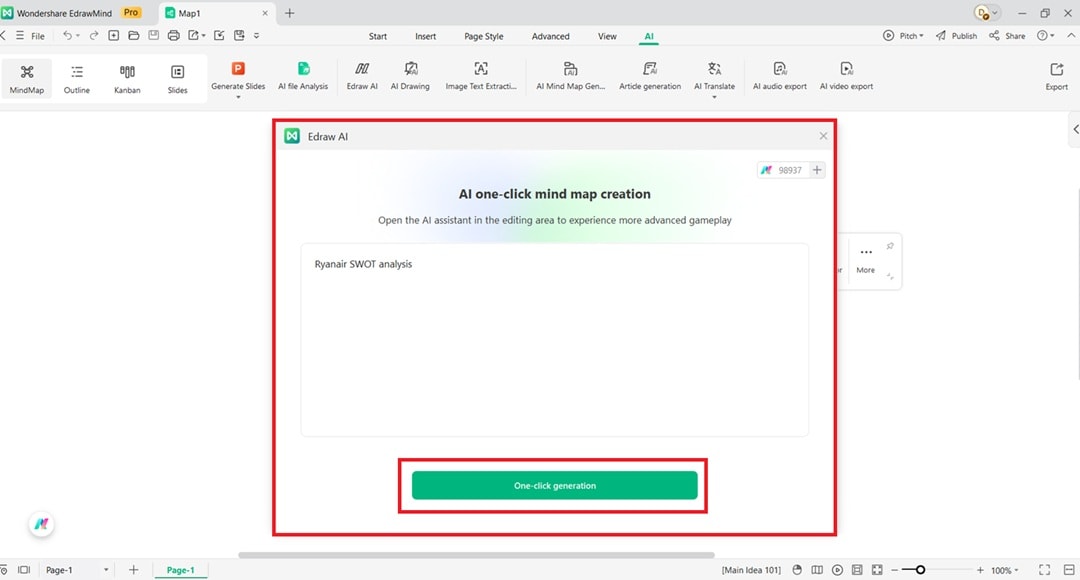The width and height of the screenshot is (1080, 580).
Task: Add a new page with plus button
Action: coord(134,570)
